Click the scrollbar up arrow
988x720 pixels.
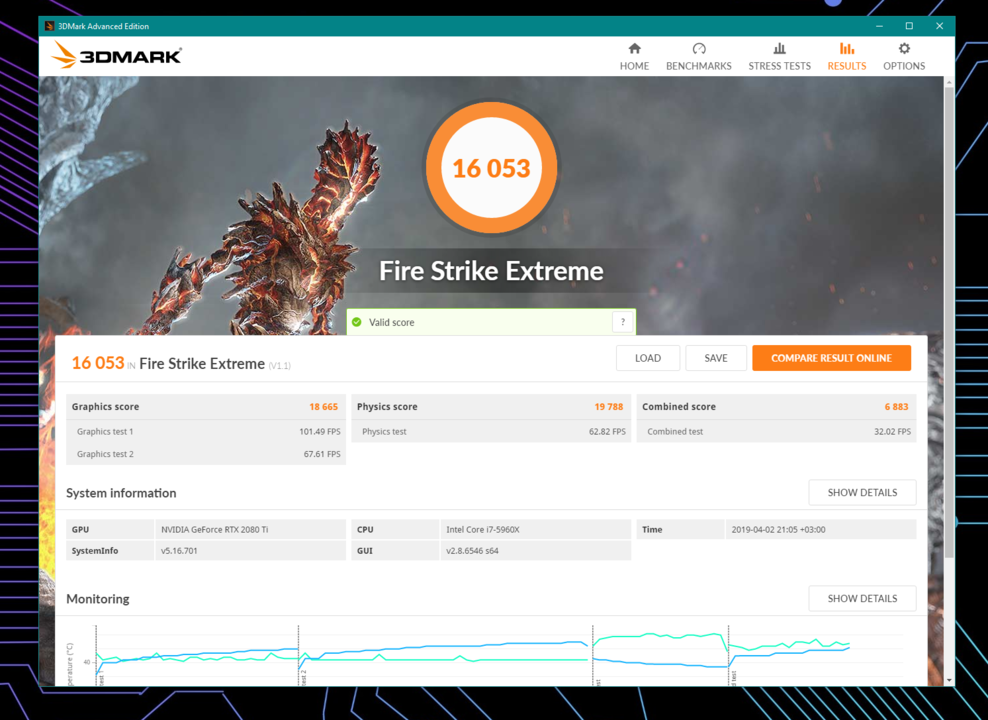[x=949, y=82]
